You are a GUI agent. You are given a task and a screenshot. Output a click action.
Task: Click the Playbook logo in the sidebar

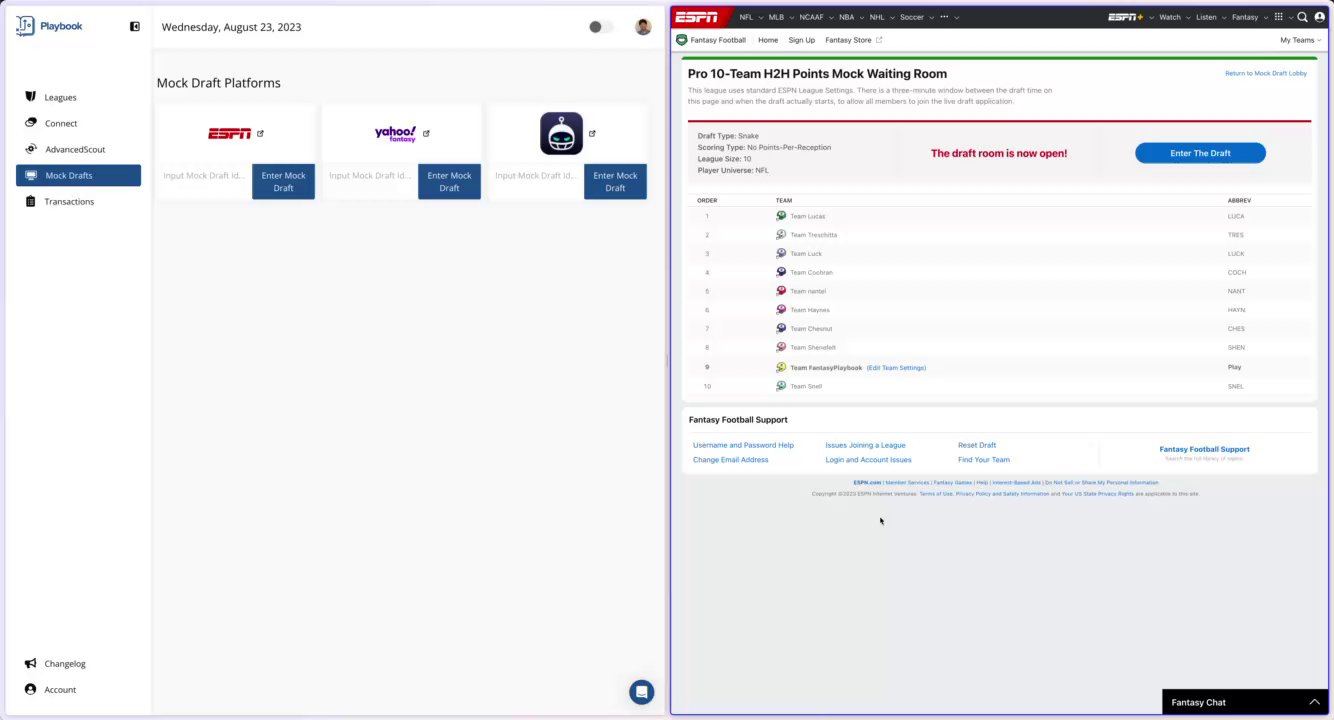point(49,26)
